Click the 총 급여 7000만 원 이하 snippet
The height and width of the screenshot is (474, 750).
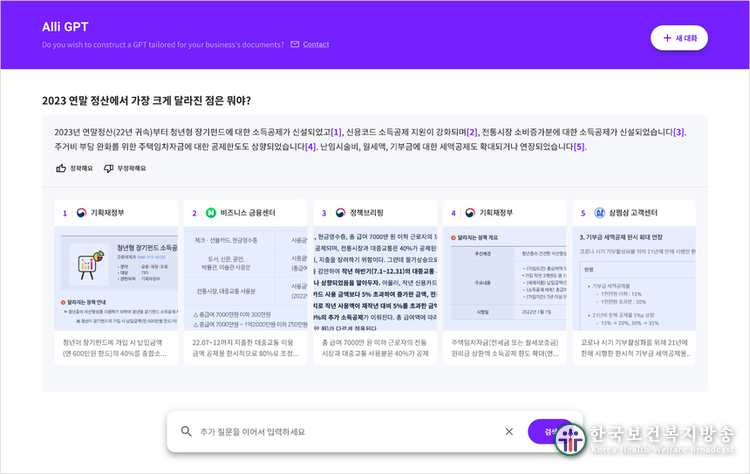tap(375, 348)
